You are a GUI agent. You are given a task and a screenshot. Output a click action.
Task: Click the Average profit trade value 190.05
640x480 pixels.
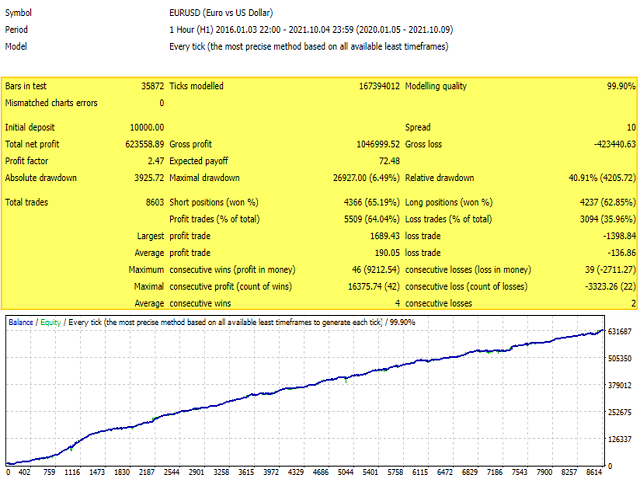(387, 253)
